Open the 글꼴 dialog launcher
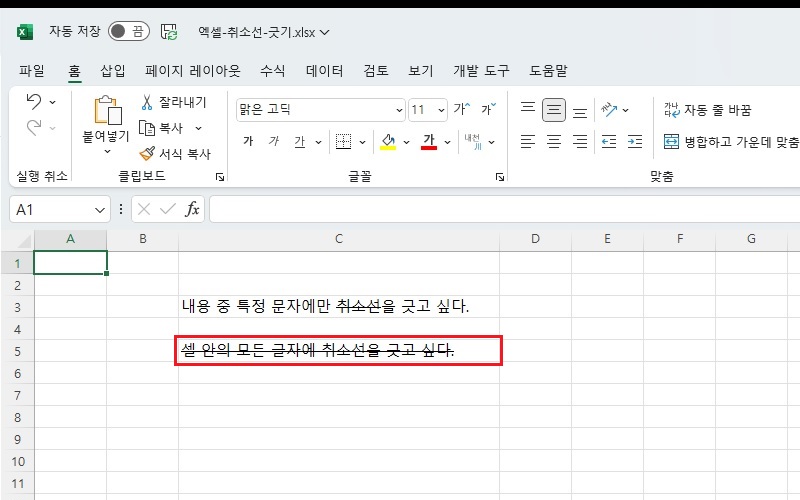 pos(500,177)
